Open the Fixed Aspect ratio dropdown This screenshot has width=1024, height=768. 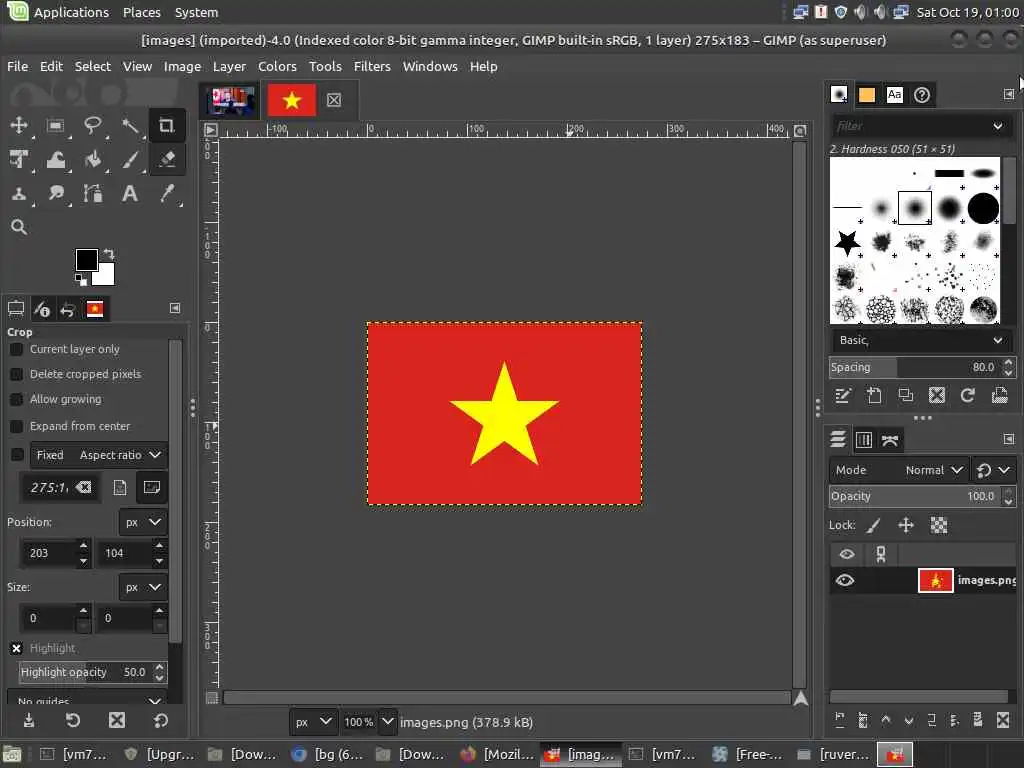click(x=99, y=455)
